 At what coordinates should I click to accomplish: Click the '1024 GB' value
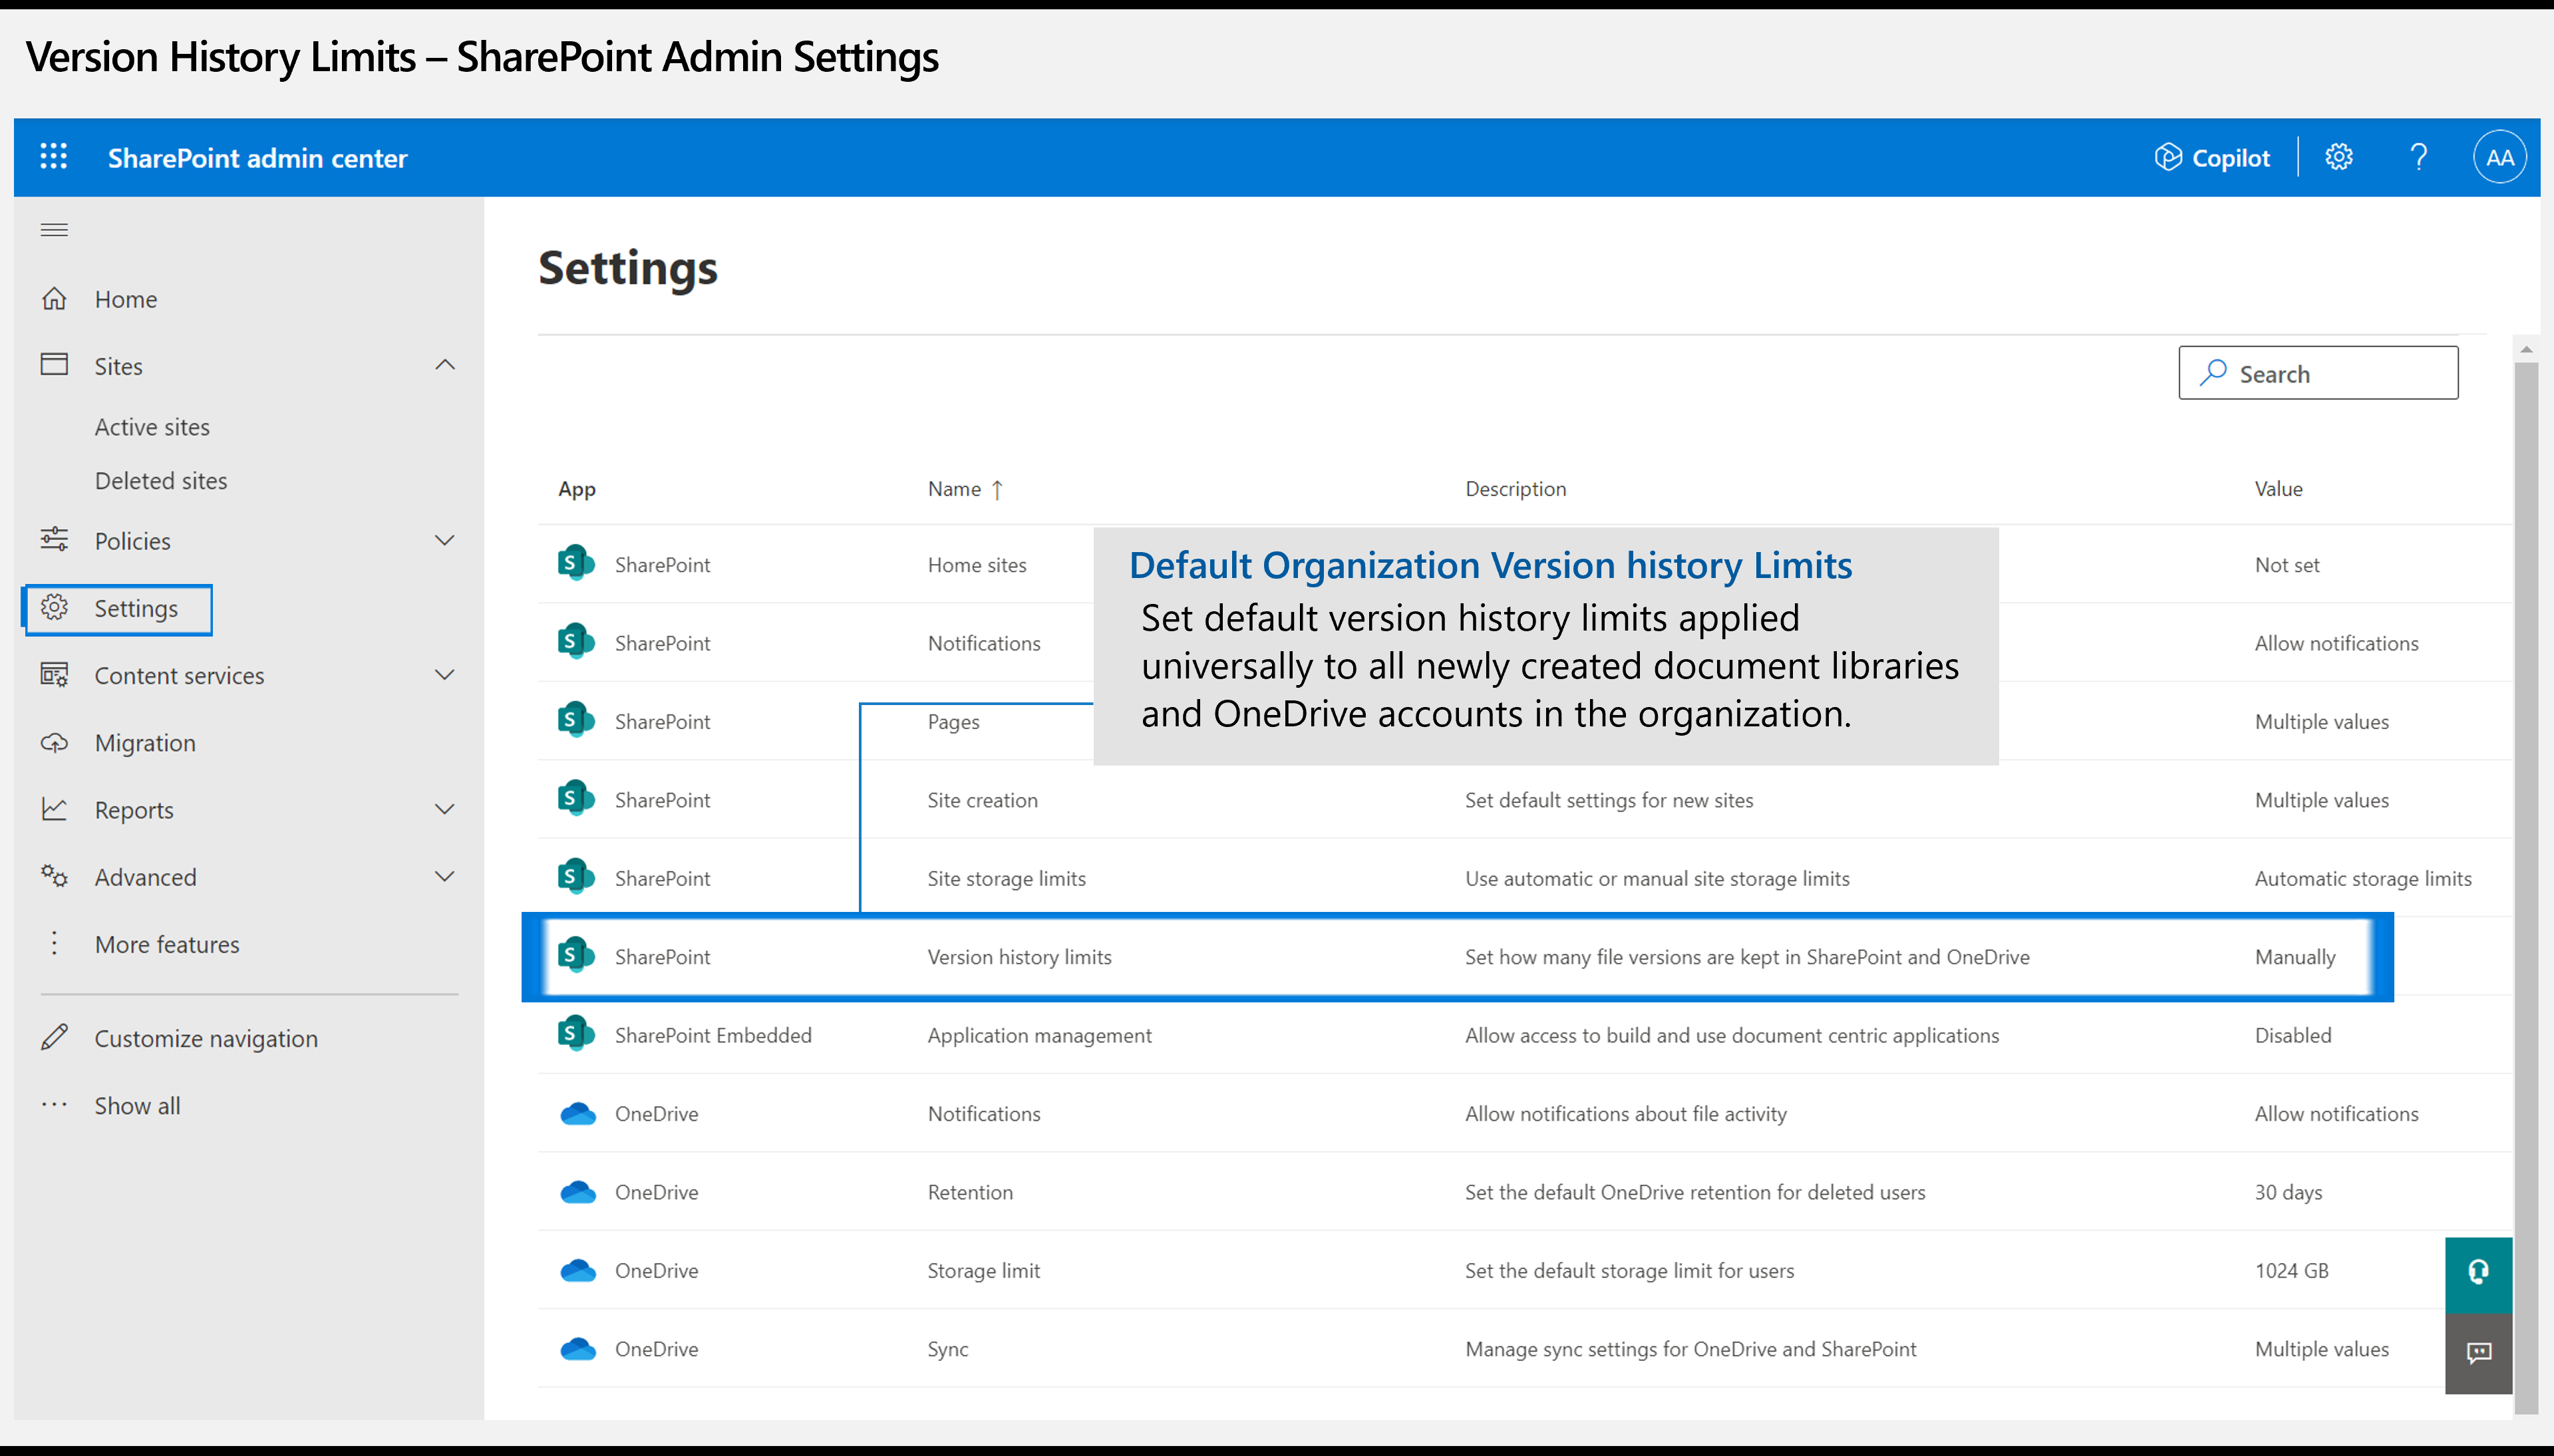tap(2291, 1270)
